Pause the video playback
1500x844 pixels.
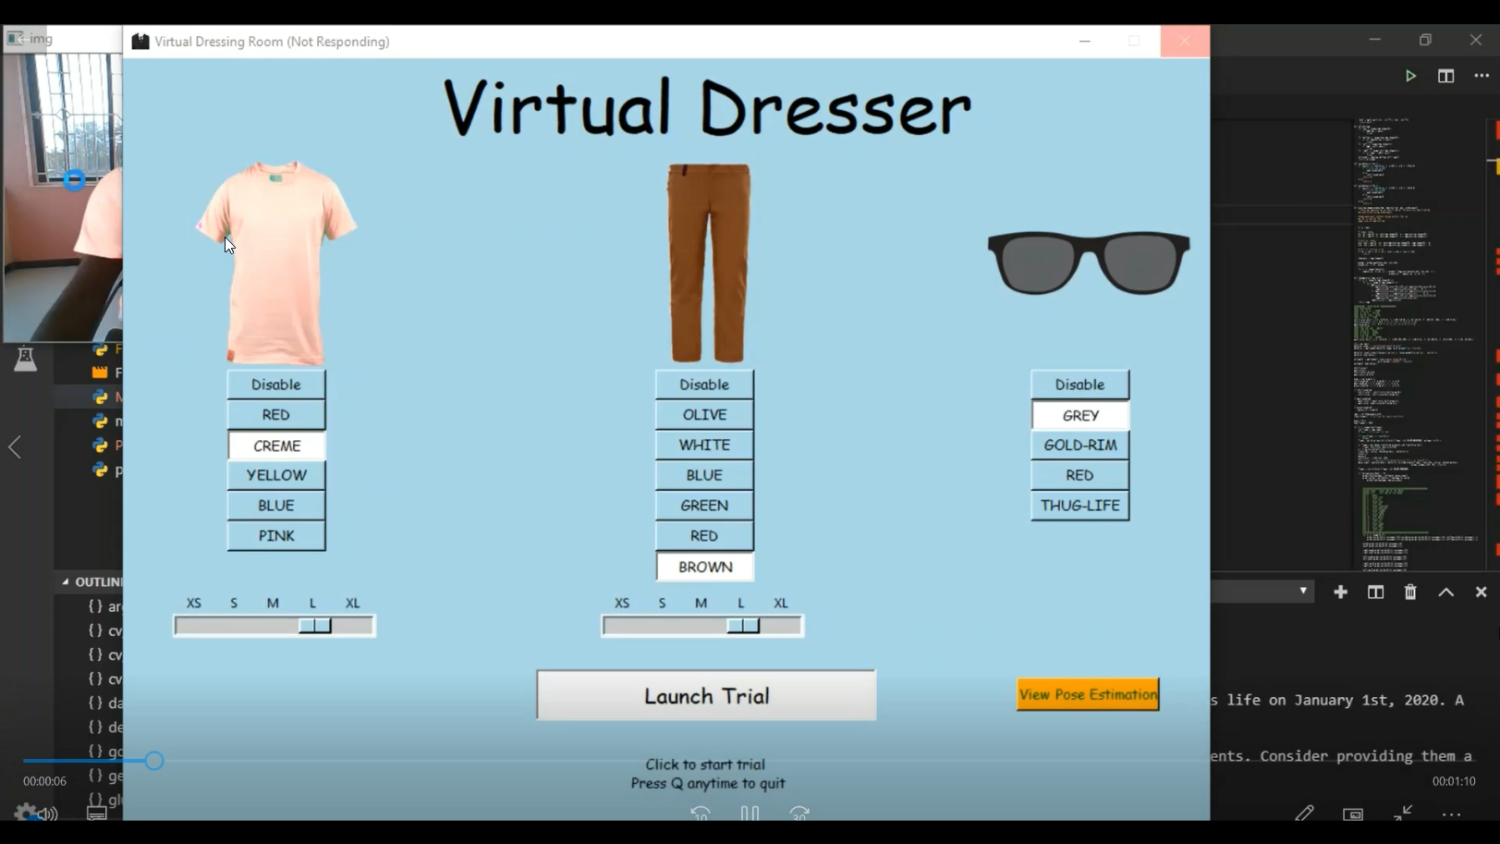749,814
